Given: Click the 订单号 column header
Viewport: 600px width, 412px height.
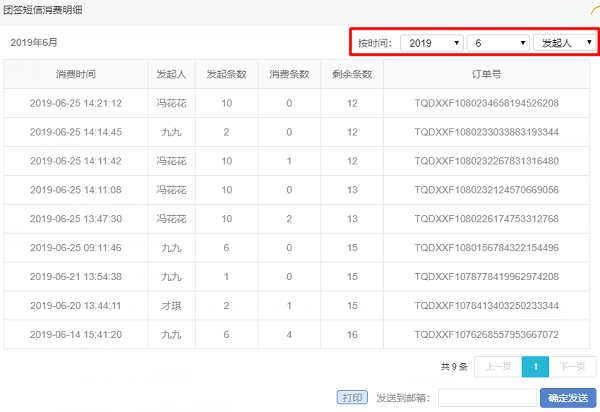Looking at the screenshot, I should [x=486, y=74].
